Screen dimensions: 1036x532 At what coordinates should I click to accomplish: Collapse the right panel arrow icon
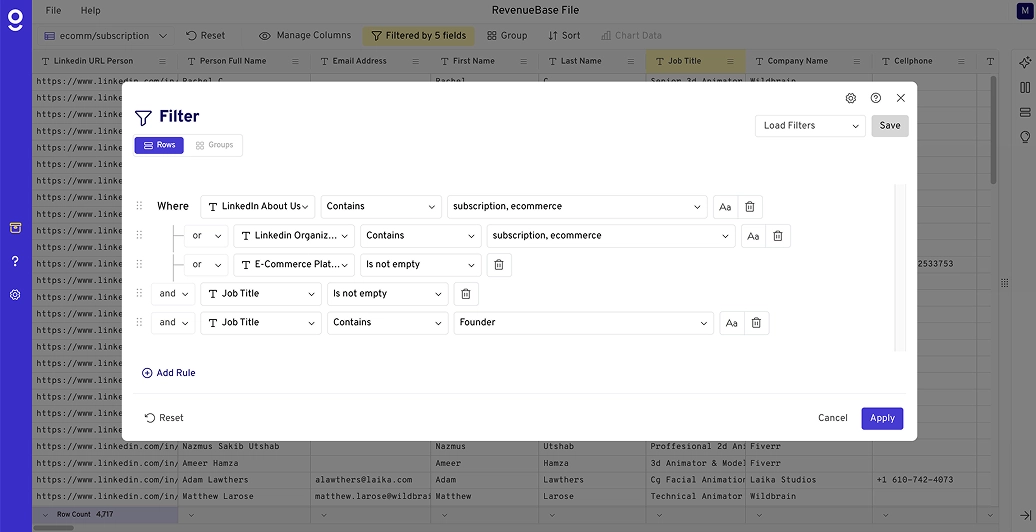coord(1025,515)
